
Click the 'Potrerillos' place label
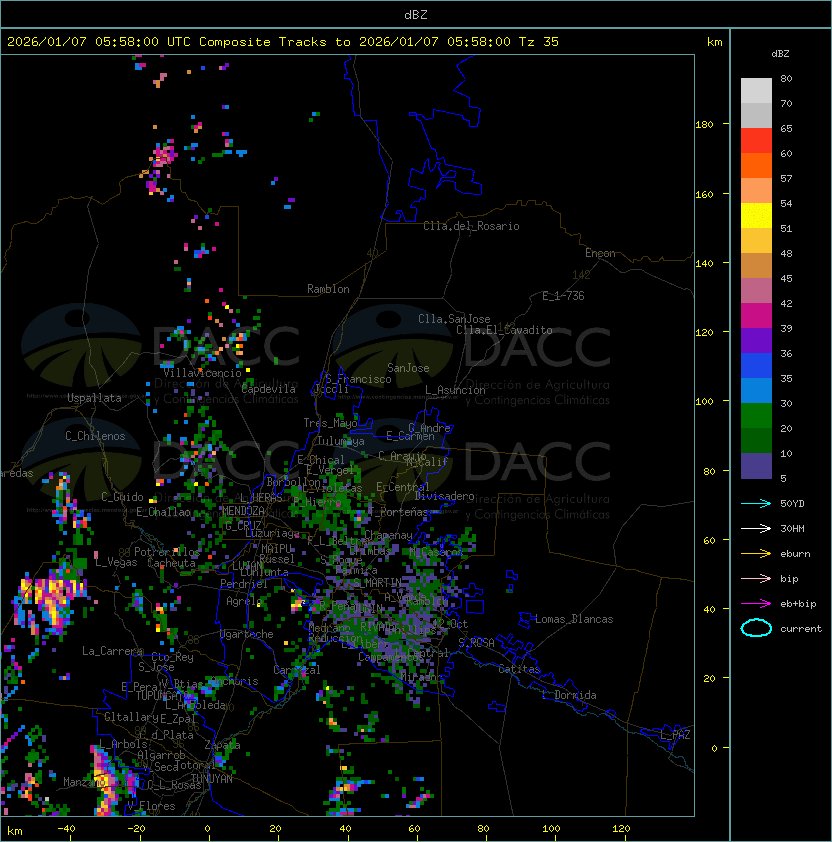[x=167, y=552]
